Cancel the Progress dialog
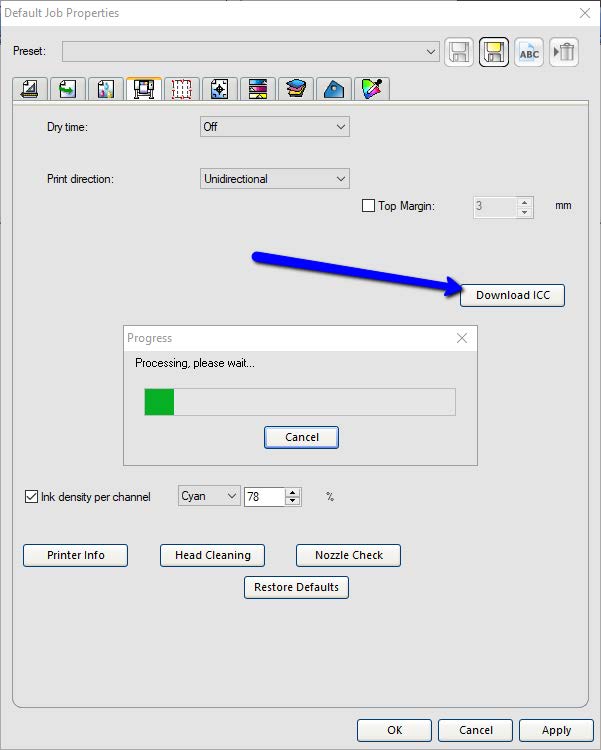Screen dimensions: 601x750 pyautogui.click(x=301, y=437)
